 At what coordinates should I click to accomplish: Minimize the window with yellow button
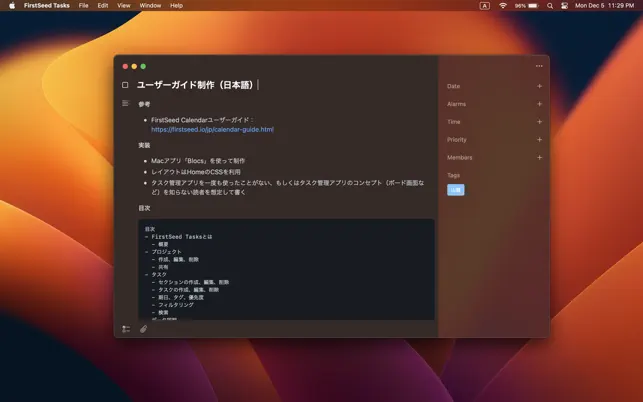(x=134, y=66)
